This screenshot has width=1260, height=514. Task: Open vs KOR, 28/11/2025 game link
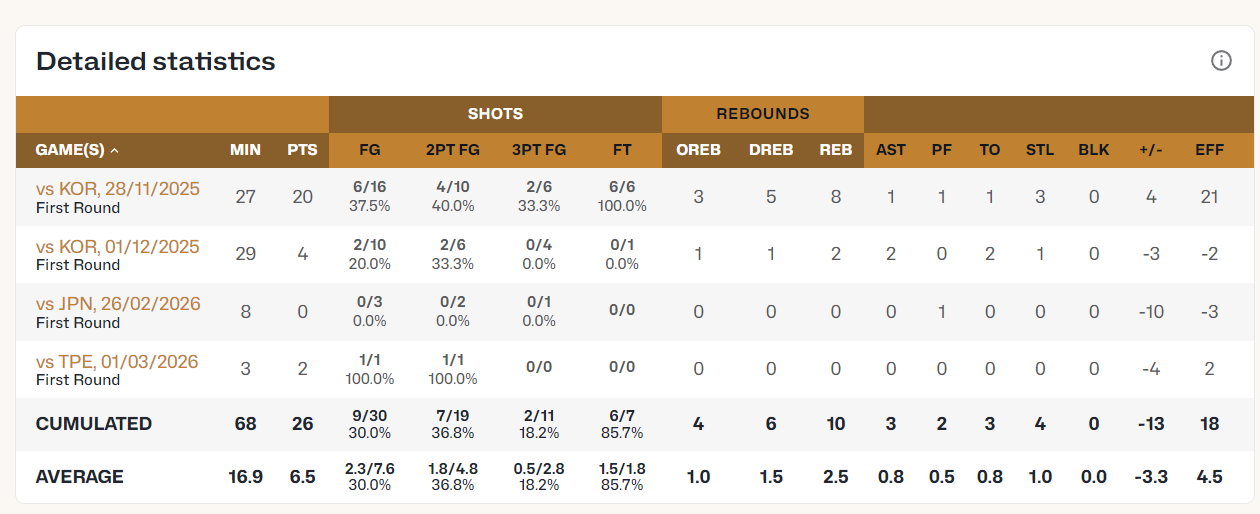coord(118,188)
